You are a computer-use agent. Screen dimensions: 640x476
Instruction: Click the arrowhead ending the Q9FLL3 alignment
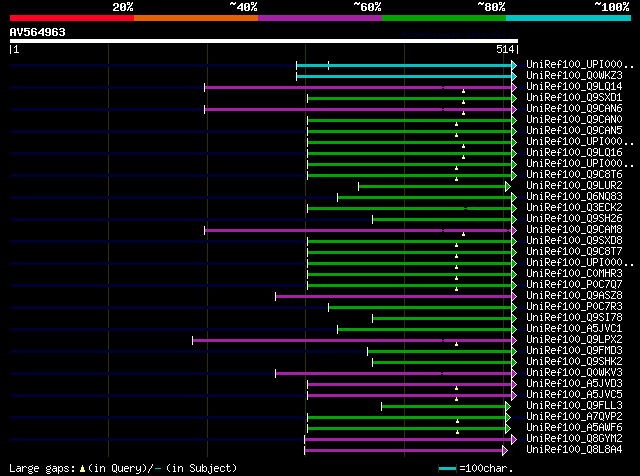pyautogui.click(x=508, y=407)
